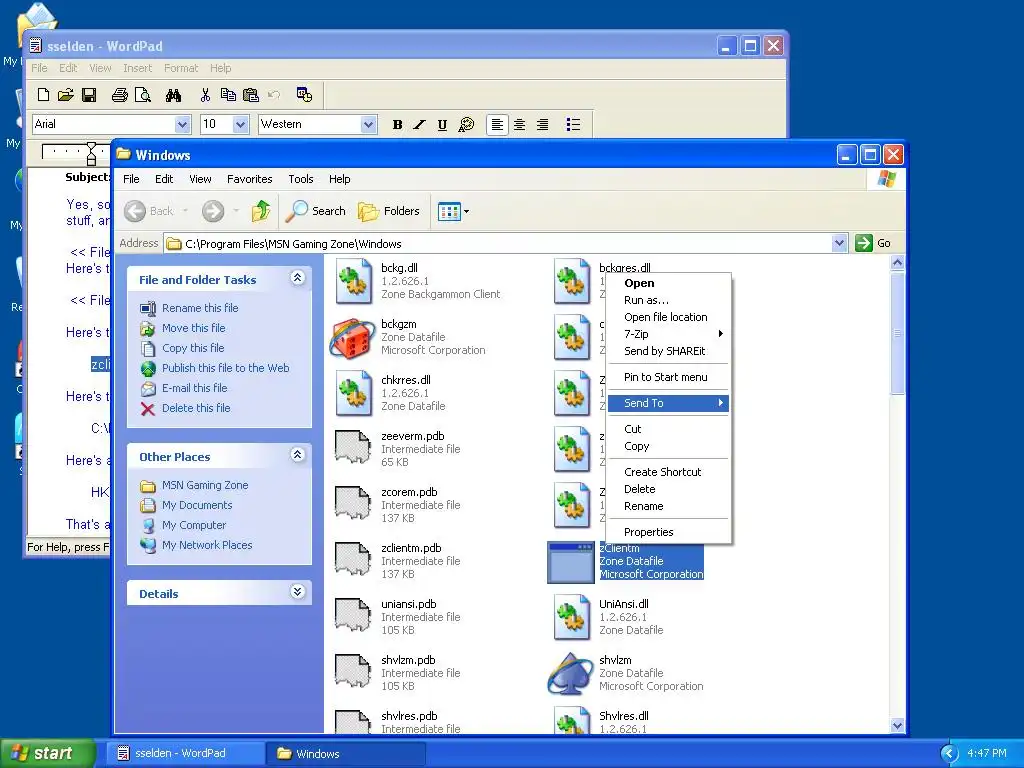Click the system tray expand arrow
This screenshot has height=768, width=1024.
[949, 754]
